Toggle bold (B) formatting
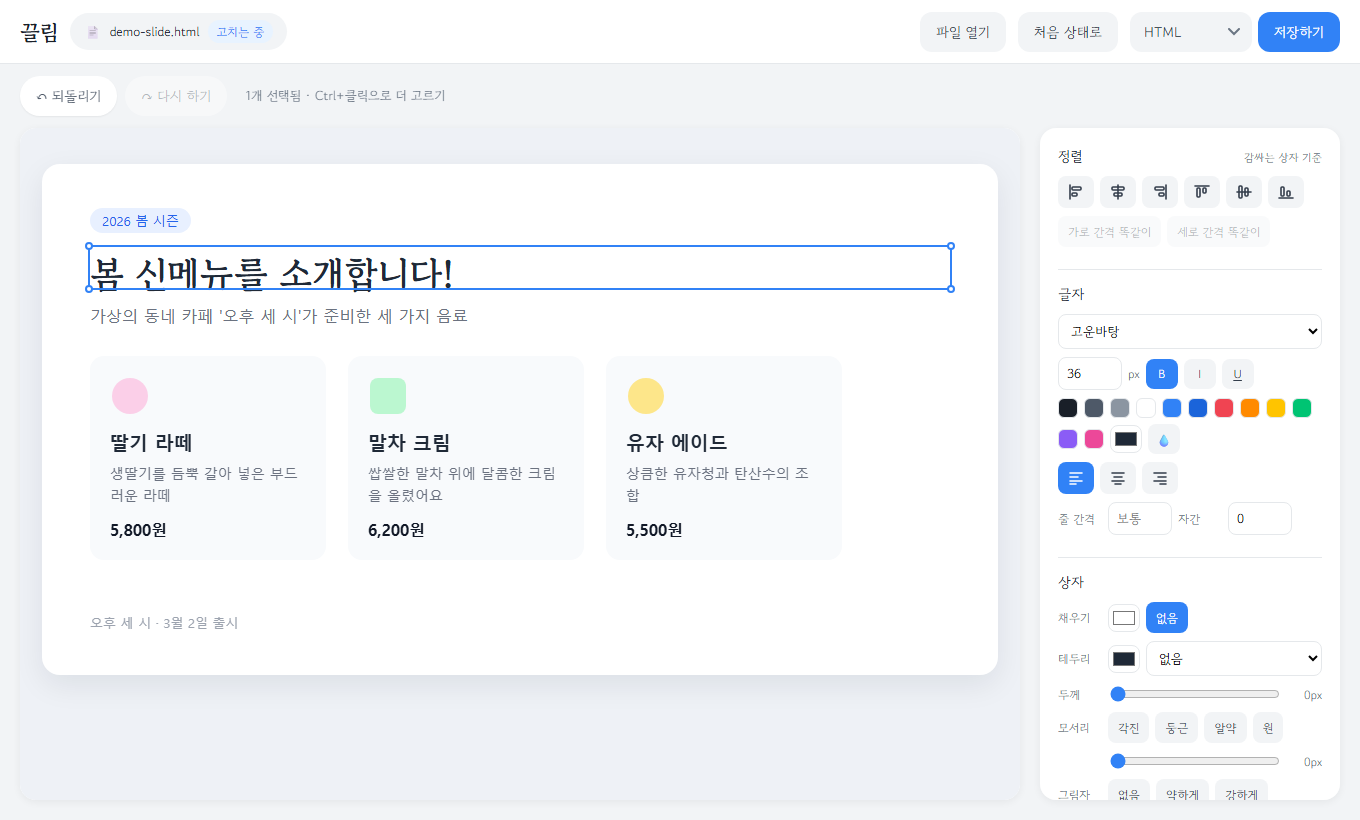This screenshot has height=820, width=1360. 1162,374
